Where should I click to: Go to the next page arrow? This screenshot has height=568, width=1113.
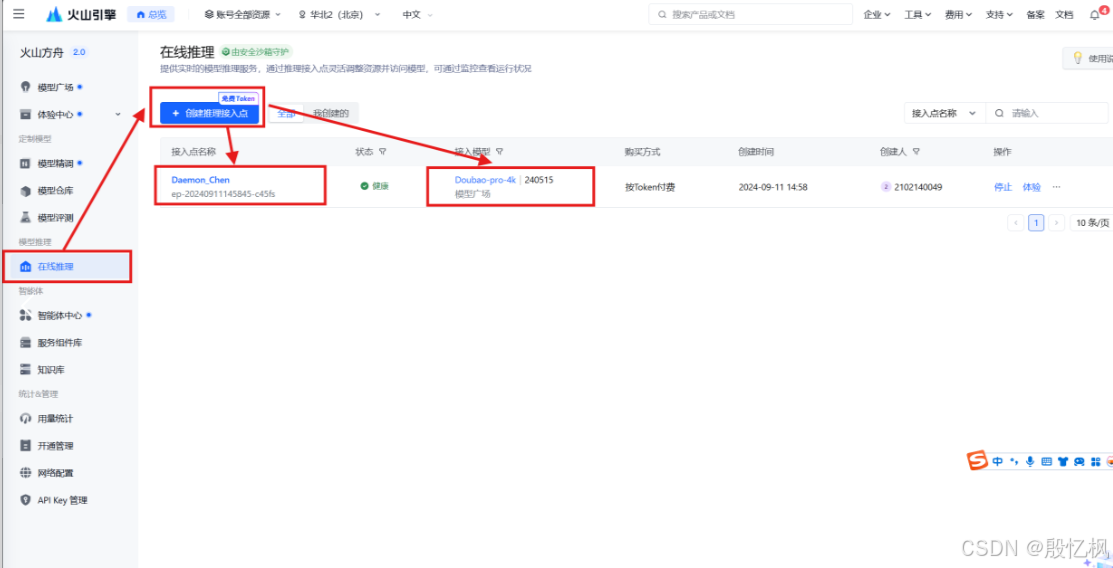(1057, 223)
